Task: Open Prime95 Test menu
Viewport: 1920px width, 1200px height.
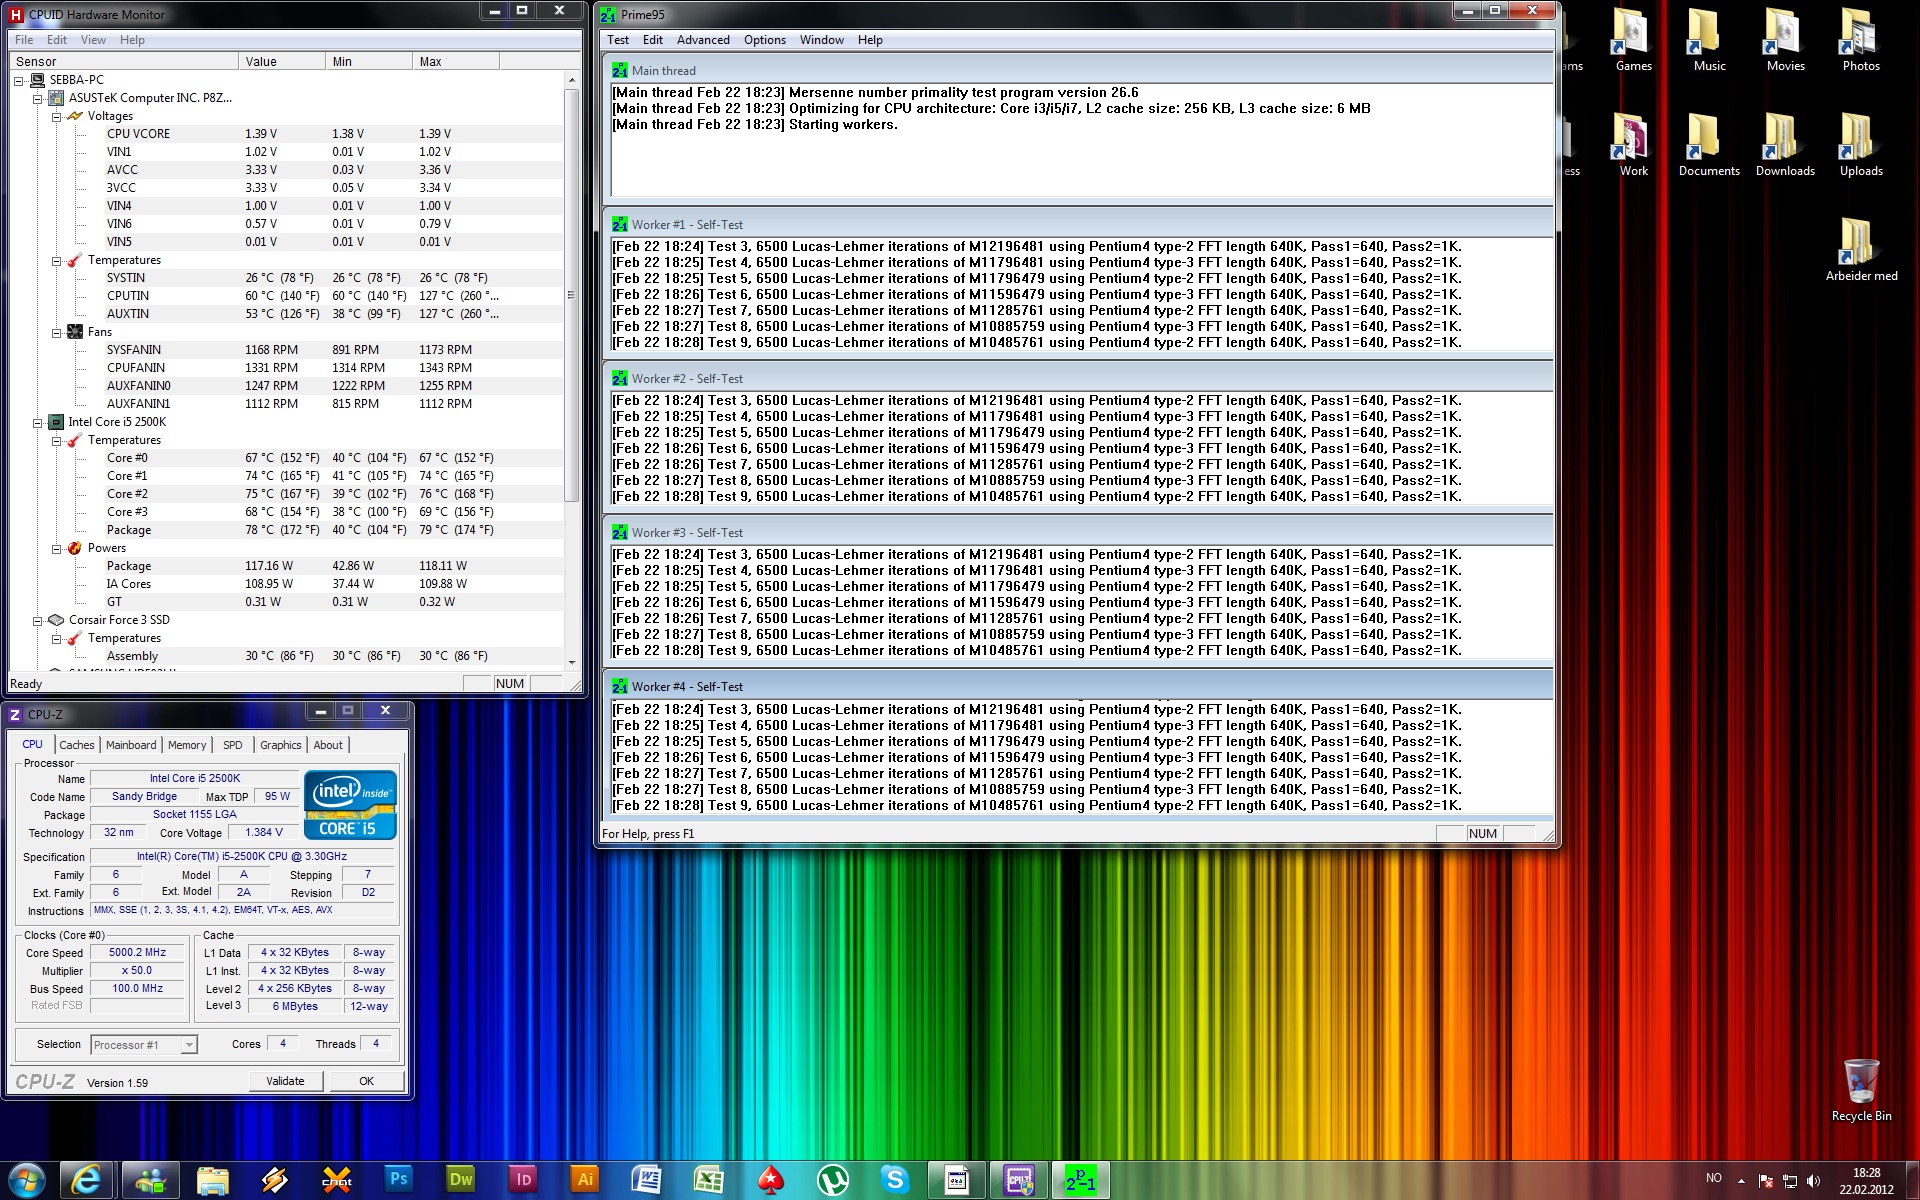Action: (x=618, y=40)
